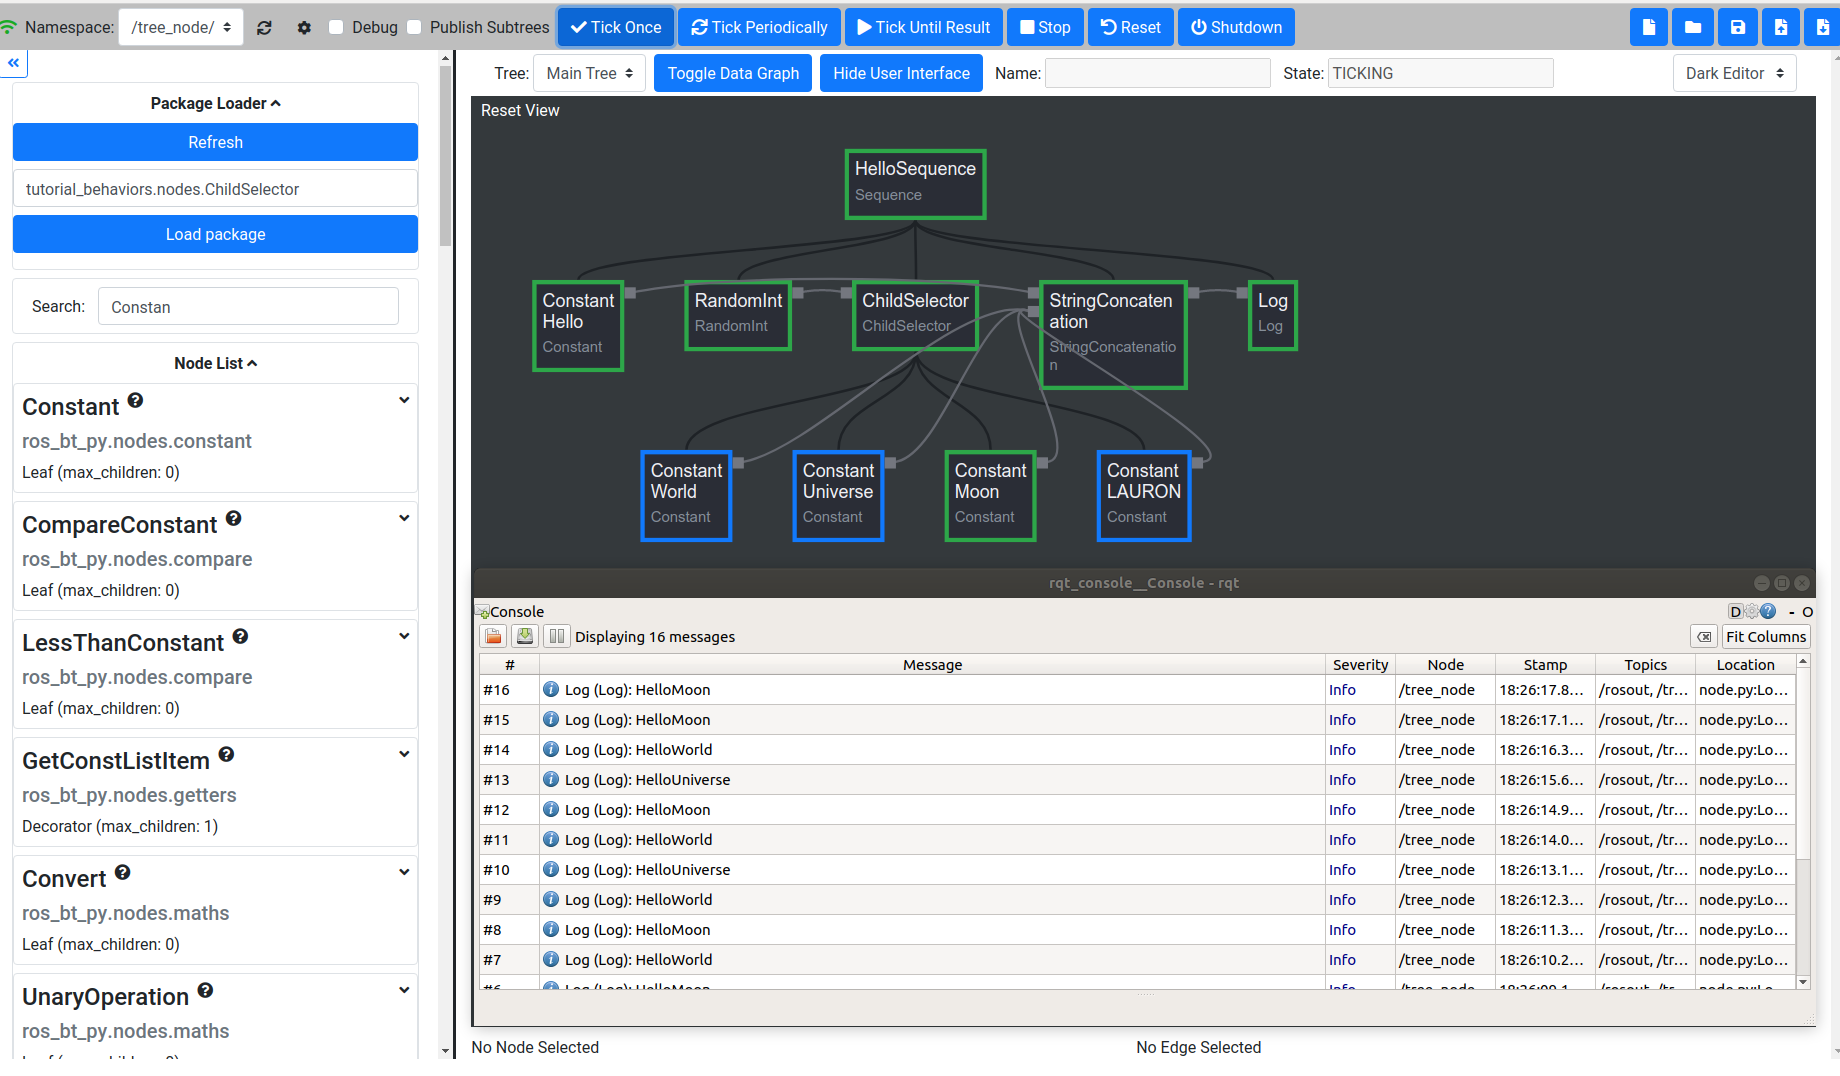Click the Stop button
1840x1076 pixels.
[x=1045, y=27]
